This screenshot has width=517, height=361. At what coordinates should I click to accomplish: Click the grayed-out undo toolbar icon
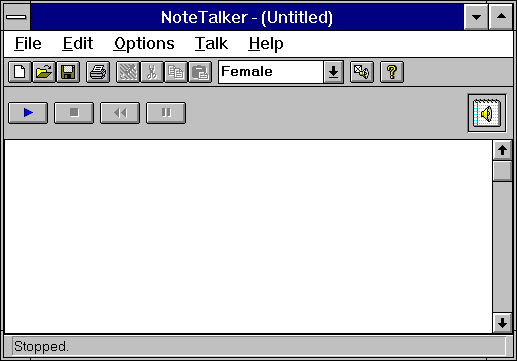coord(128,72)
